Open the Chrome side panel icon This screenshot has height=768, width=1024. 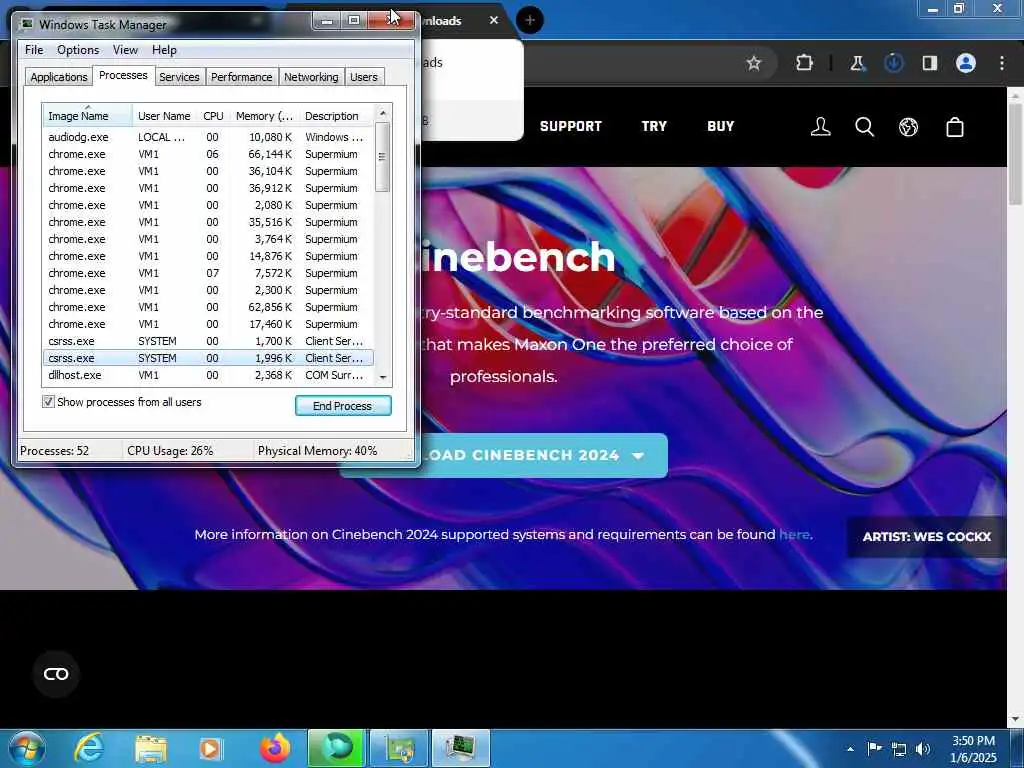[929, 63]
